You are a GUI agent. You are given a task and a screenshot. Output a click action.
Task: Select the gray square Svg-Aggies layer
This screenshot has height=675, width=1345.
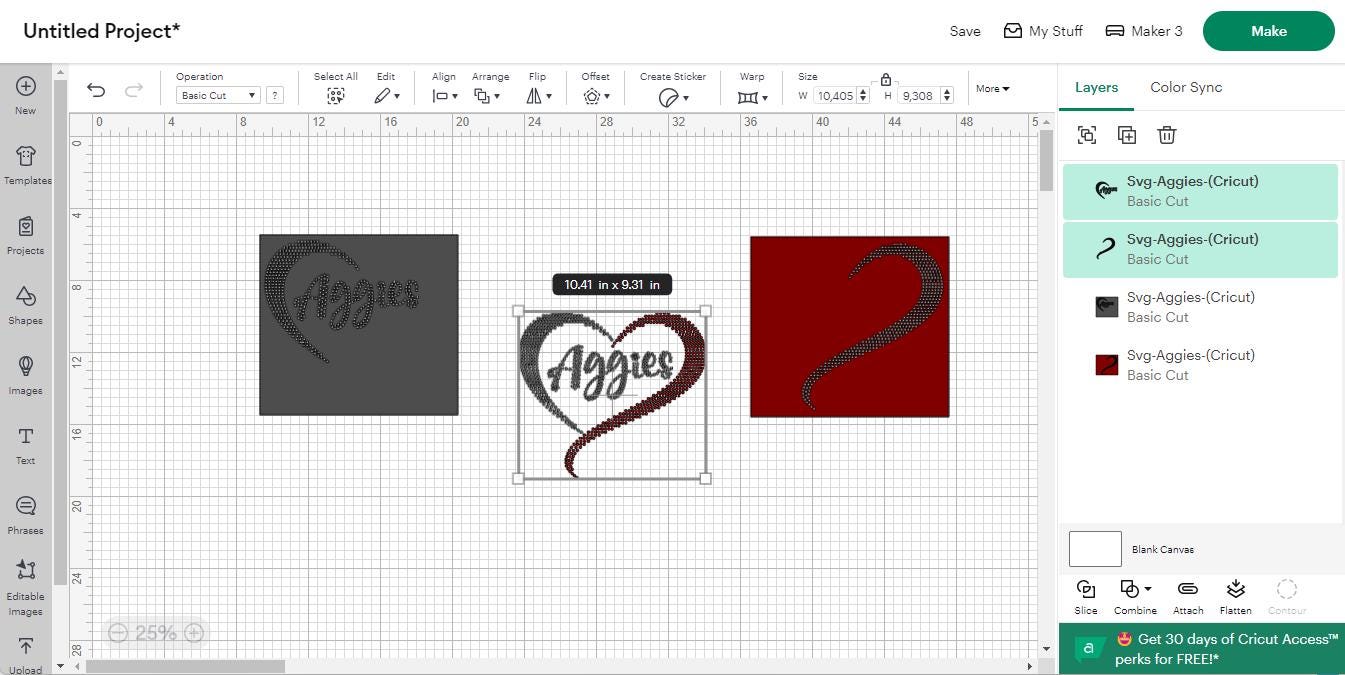tap(1200, 307)
